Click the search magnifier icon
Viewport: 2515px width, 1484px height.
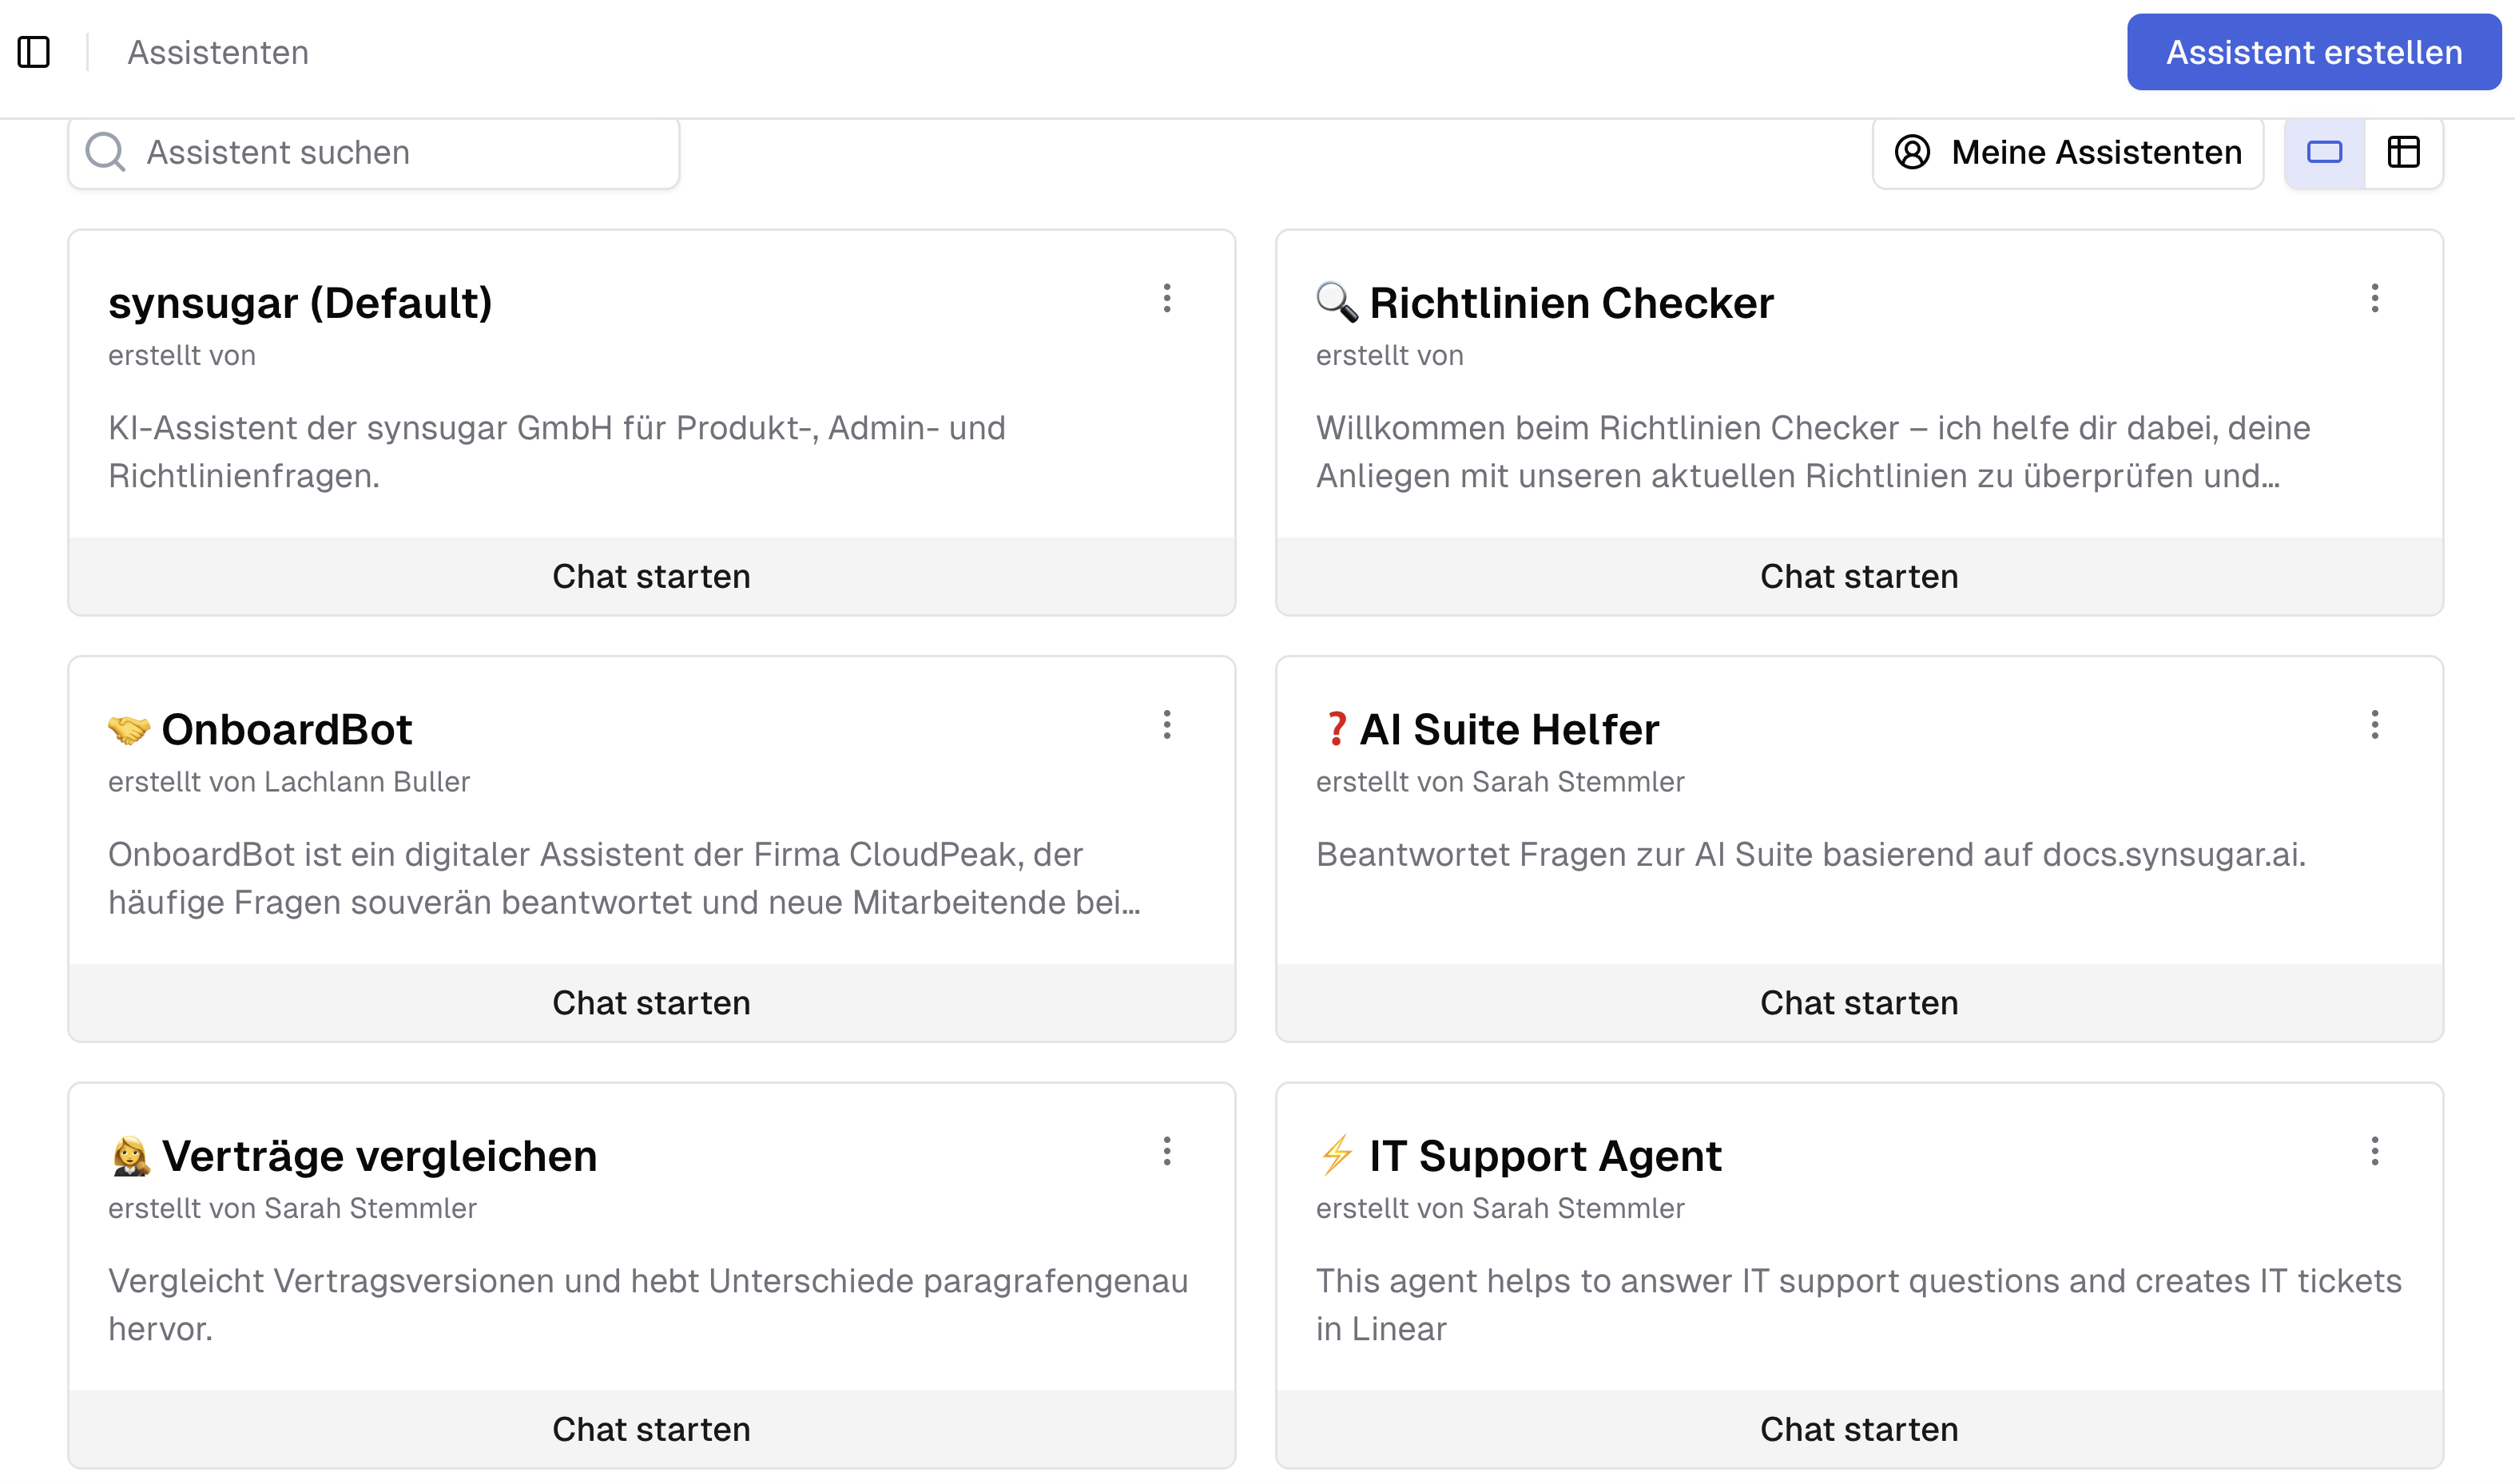[105, 151]
